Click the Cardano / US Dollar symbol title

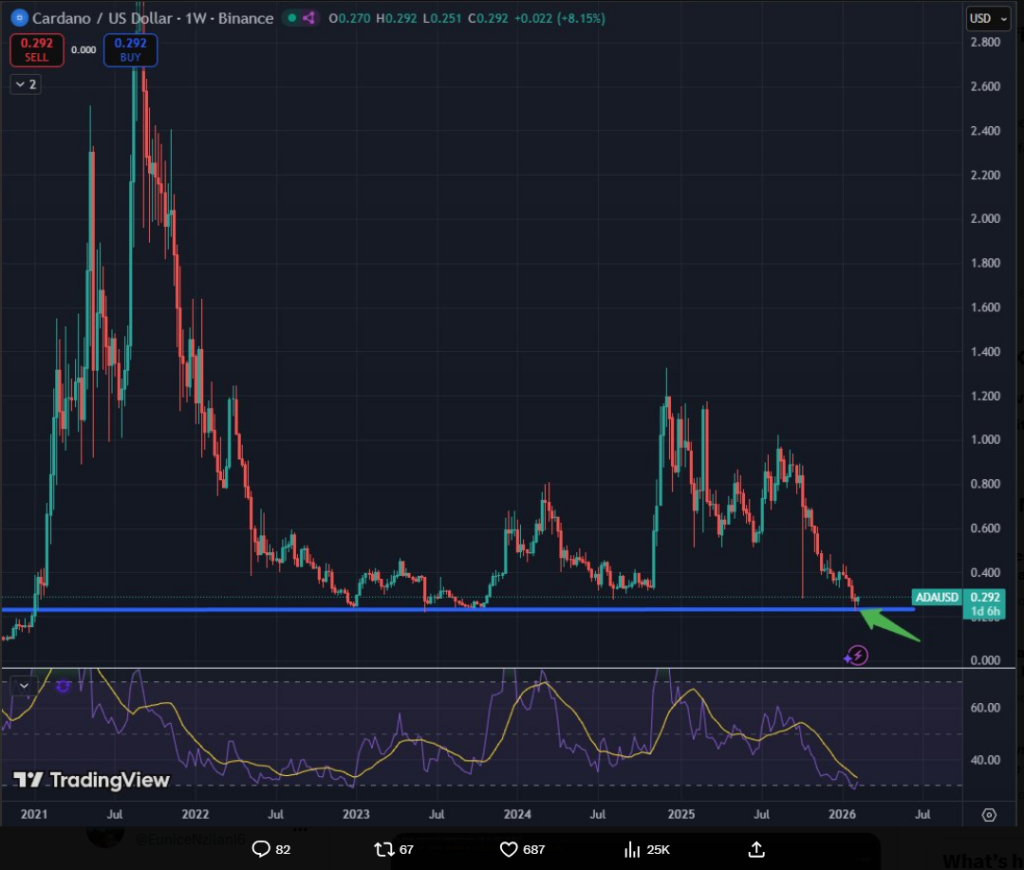pyautogui.click(x=150, y=18)
